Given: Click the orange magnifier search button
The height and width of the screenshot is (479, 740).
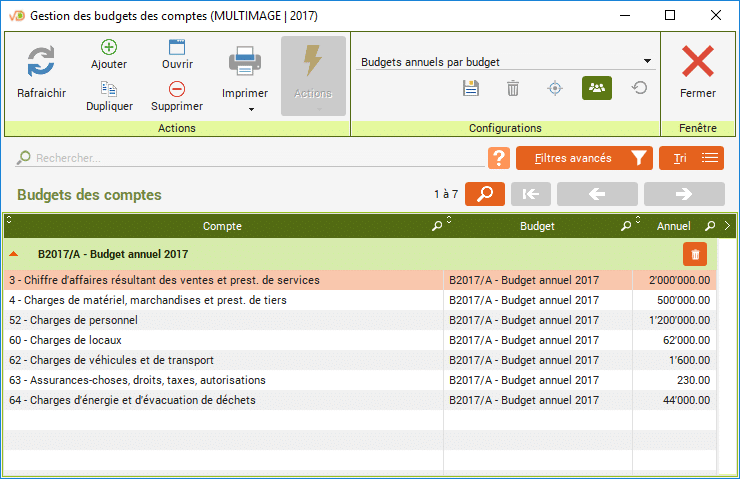Looking at the screenshot, I should tap(485, 194).
